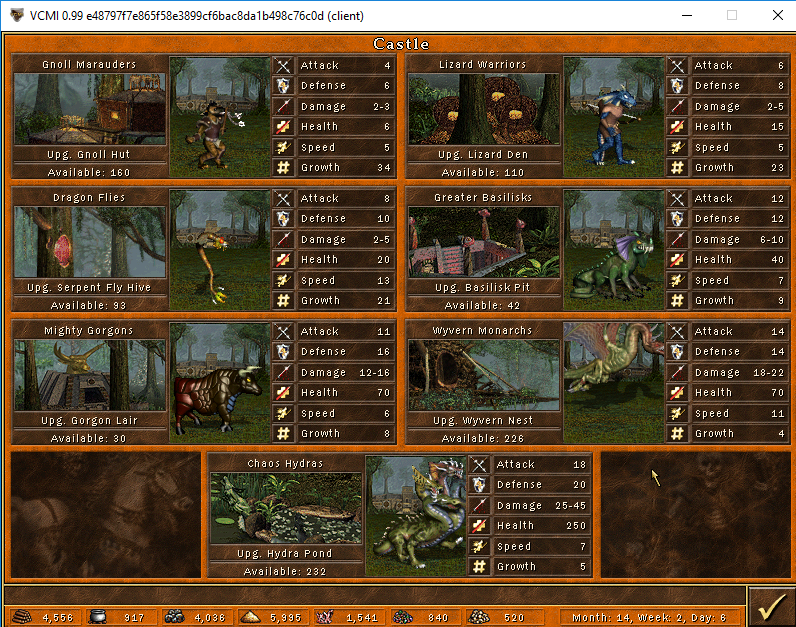Click the Attack swords icon for Gnoll Marauders

pyautogui.click(x=283, y=66)
